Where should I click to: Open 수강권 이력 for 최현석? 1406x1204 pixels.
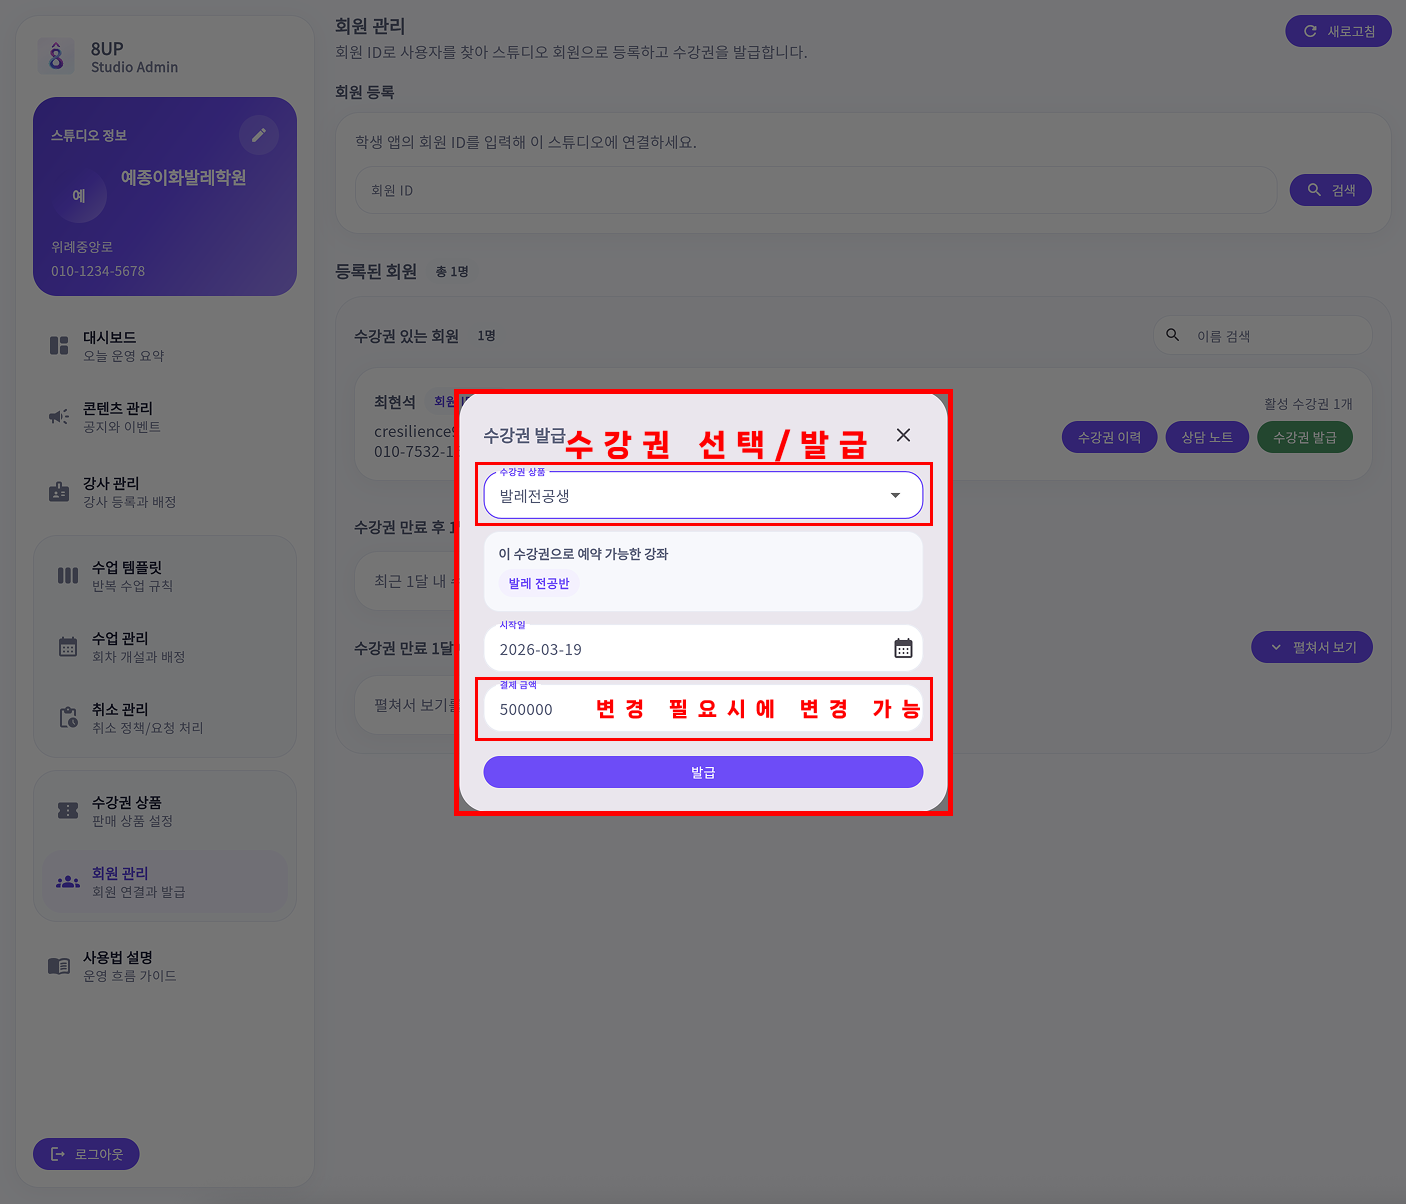tap(1109, 437)
